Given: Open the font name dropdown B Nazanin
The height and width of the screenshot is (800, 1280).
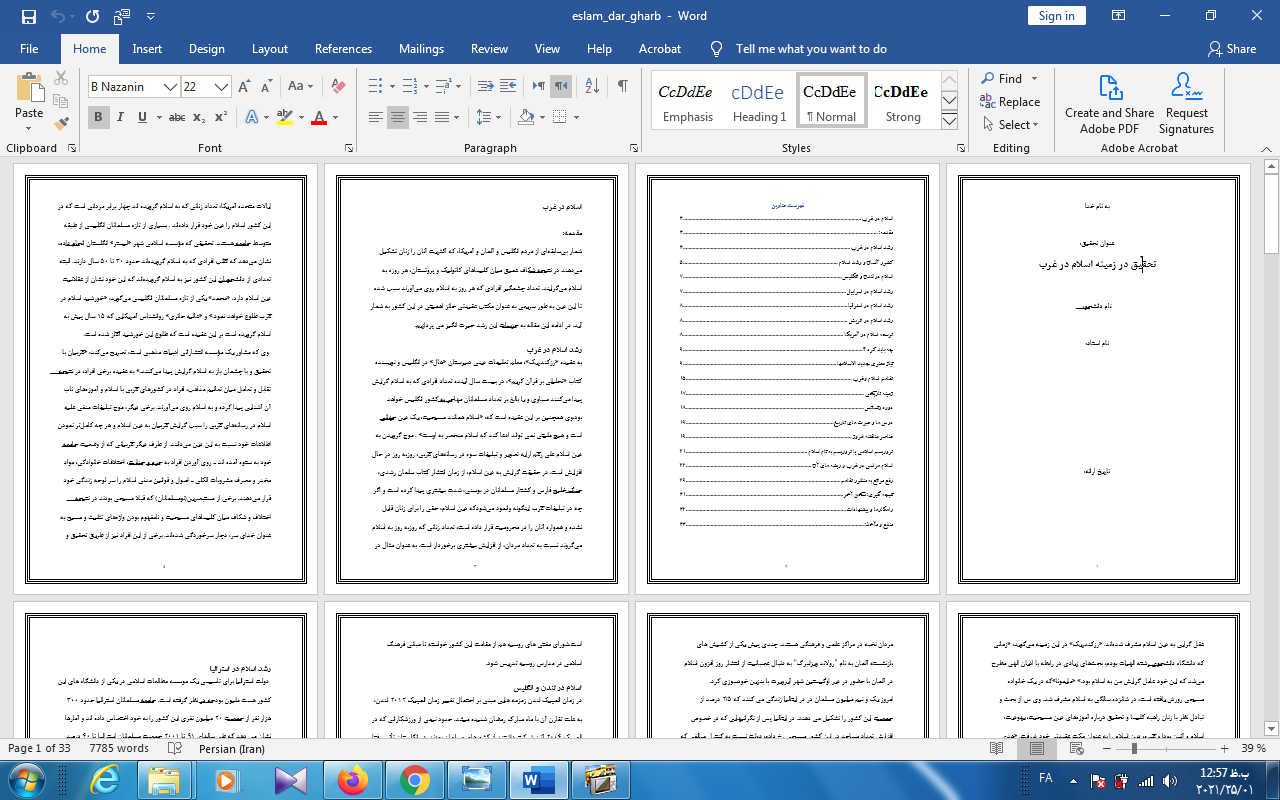Looking at the screenshot, I should (171, 87).
